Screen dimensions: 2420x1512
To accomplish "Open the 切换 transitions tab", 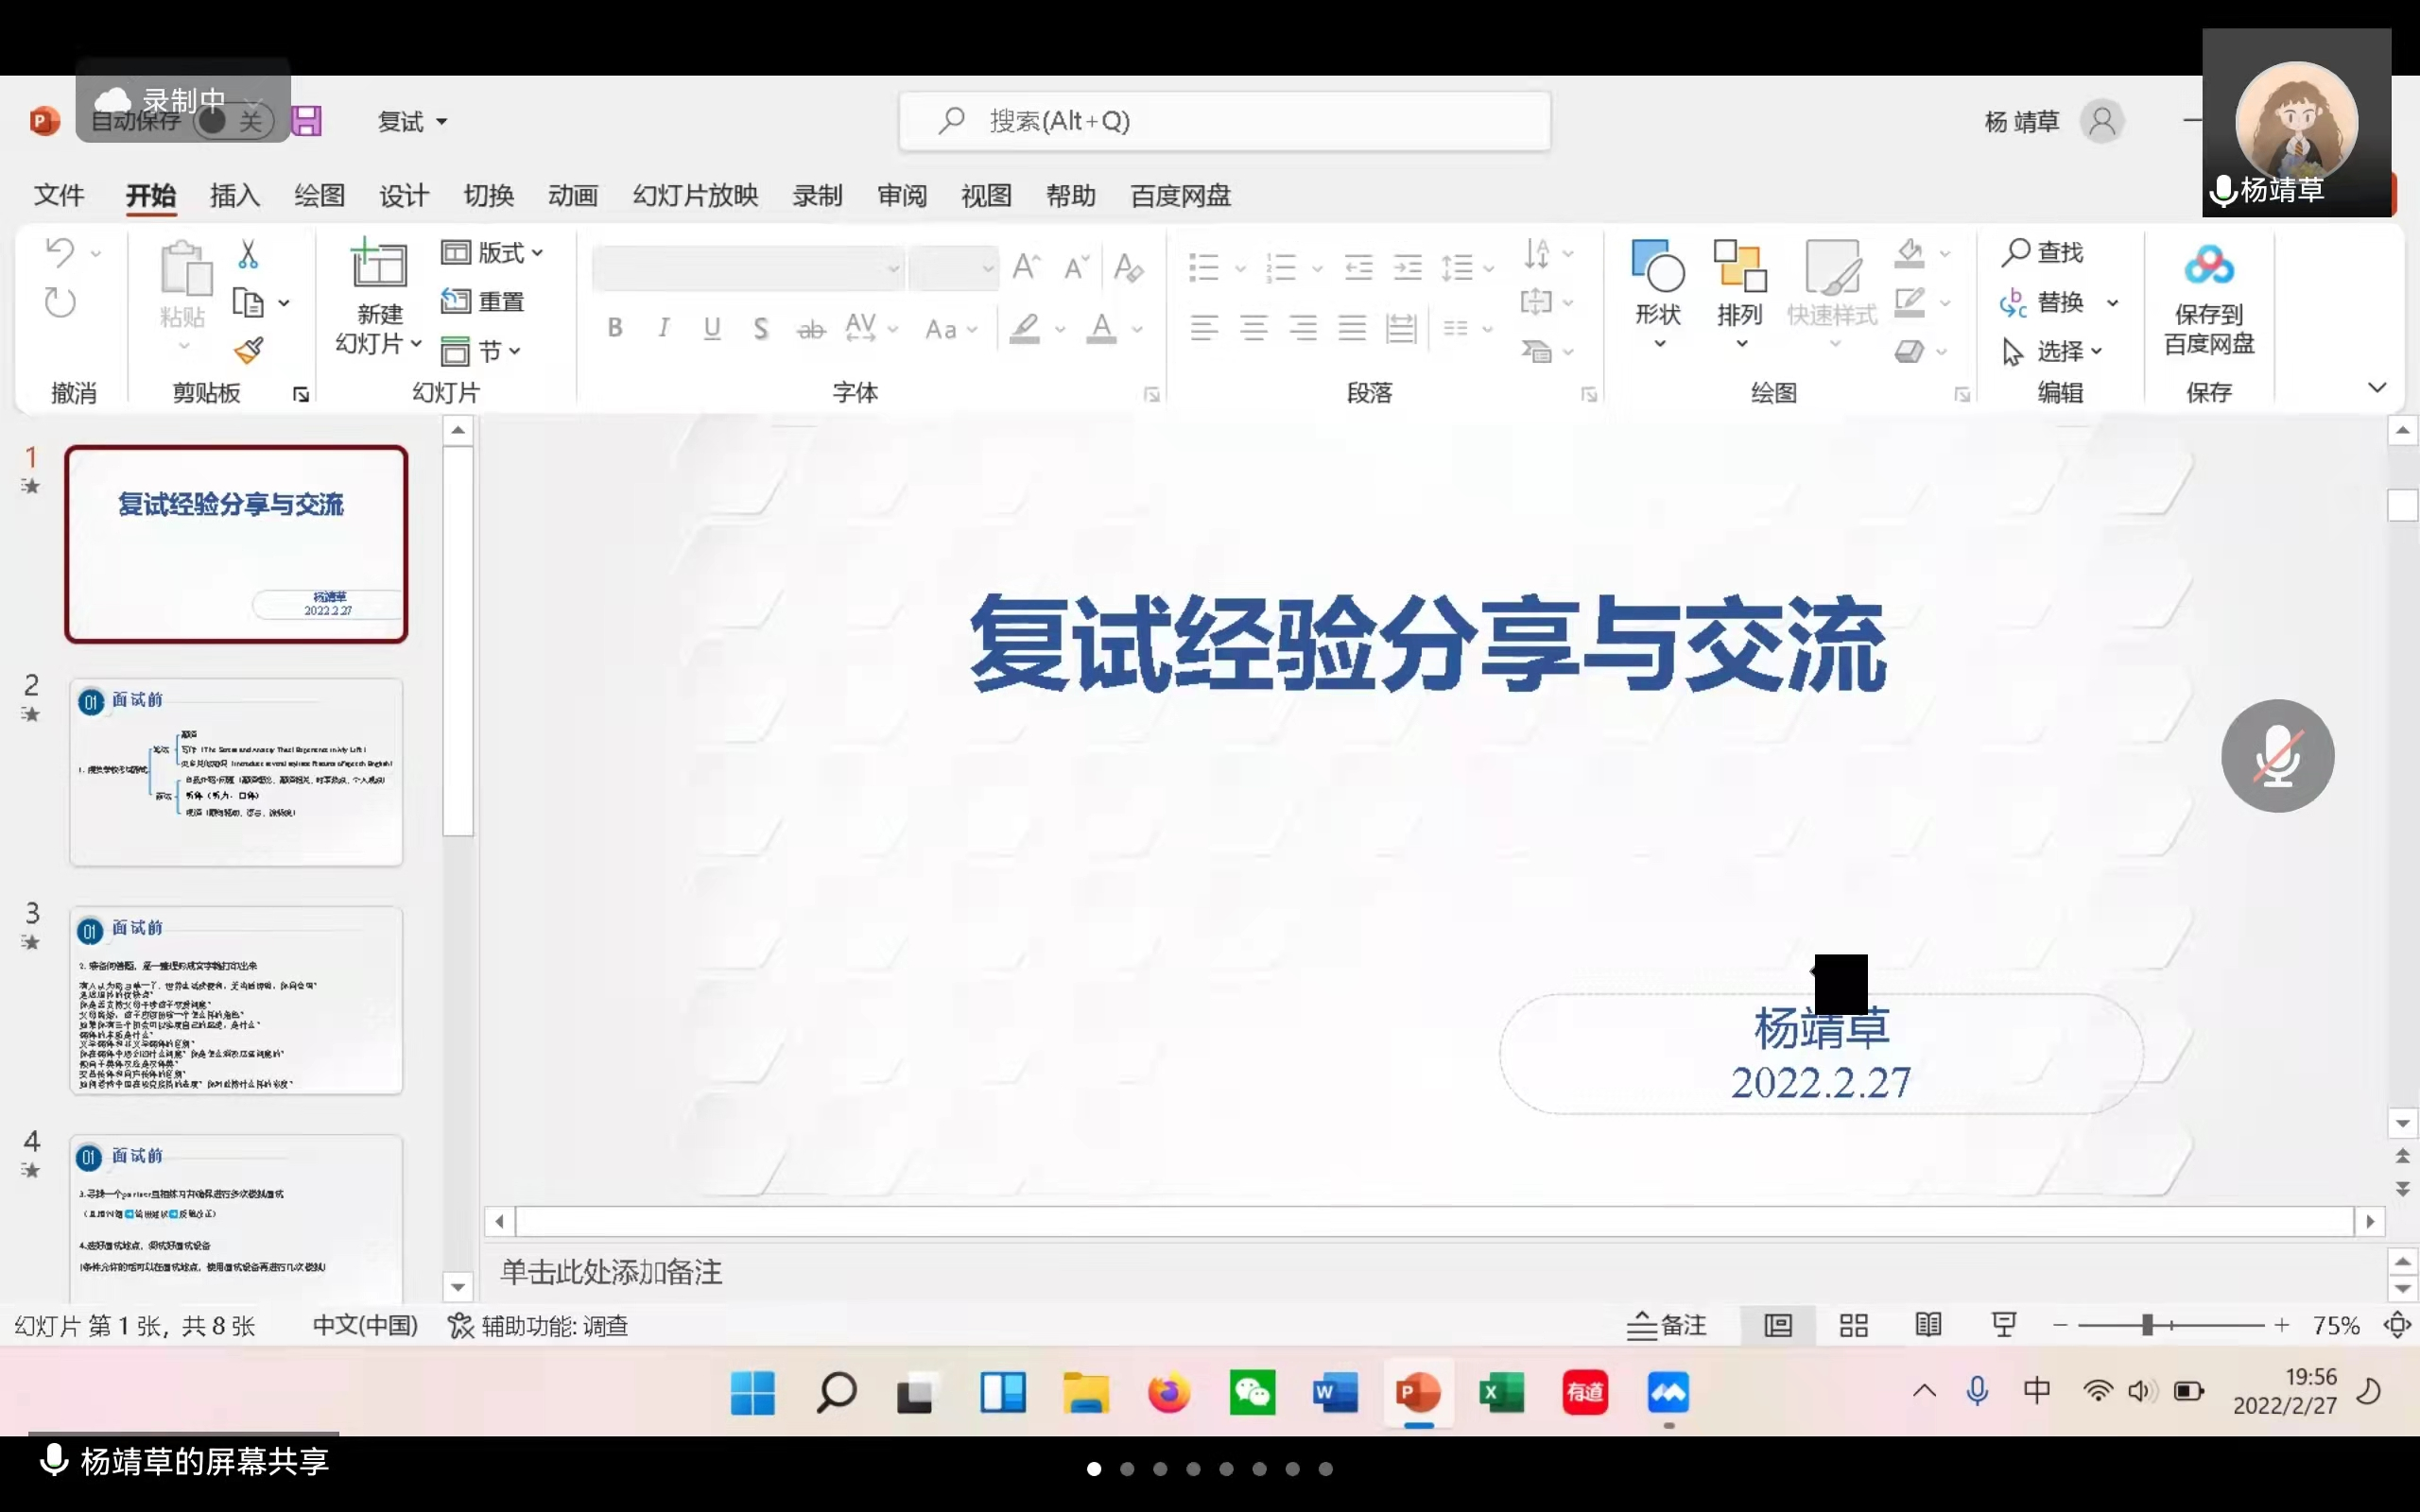I will 488,195.
